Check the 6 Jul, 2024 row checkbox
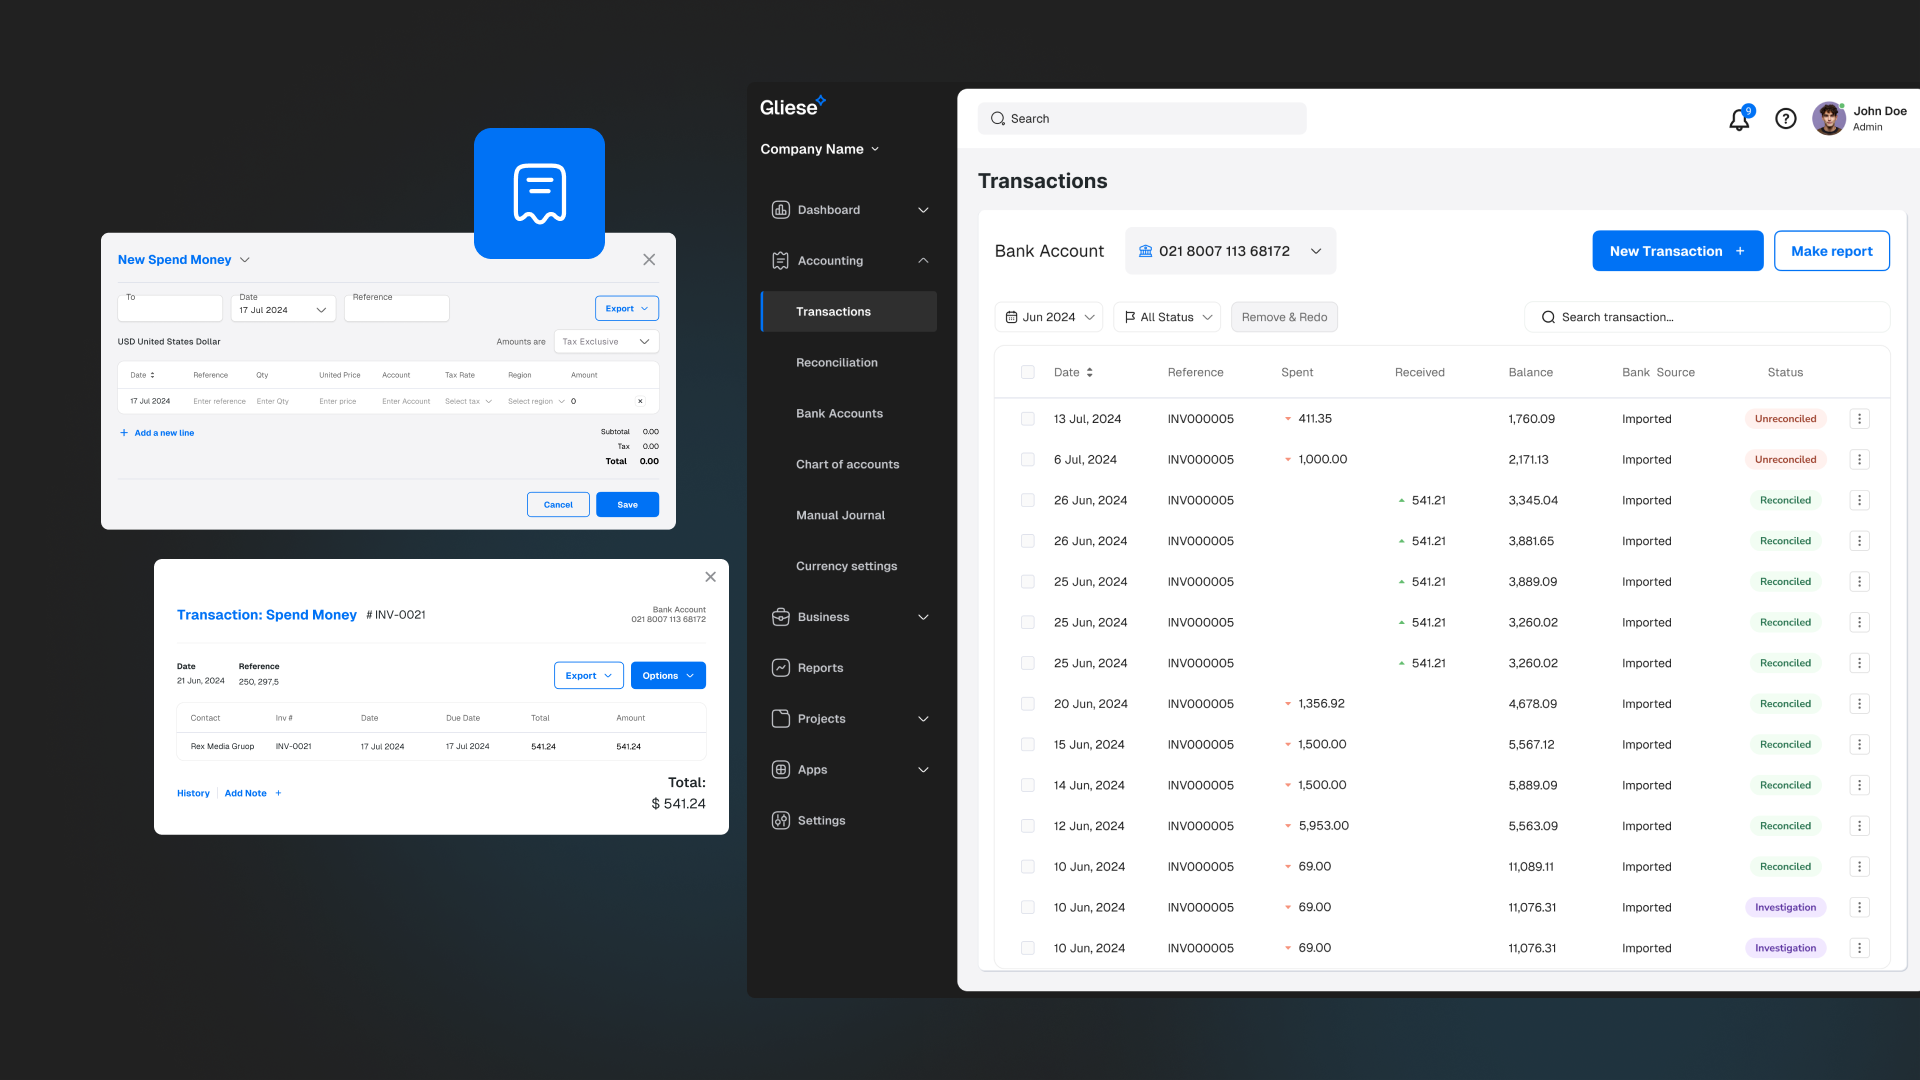1920x1080 pixels. (x=1028, y=460)
